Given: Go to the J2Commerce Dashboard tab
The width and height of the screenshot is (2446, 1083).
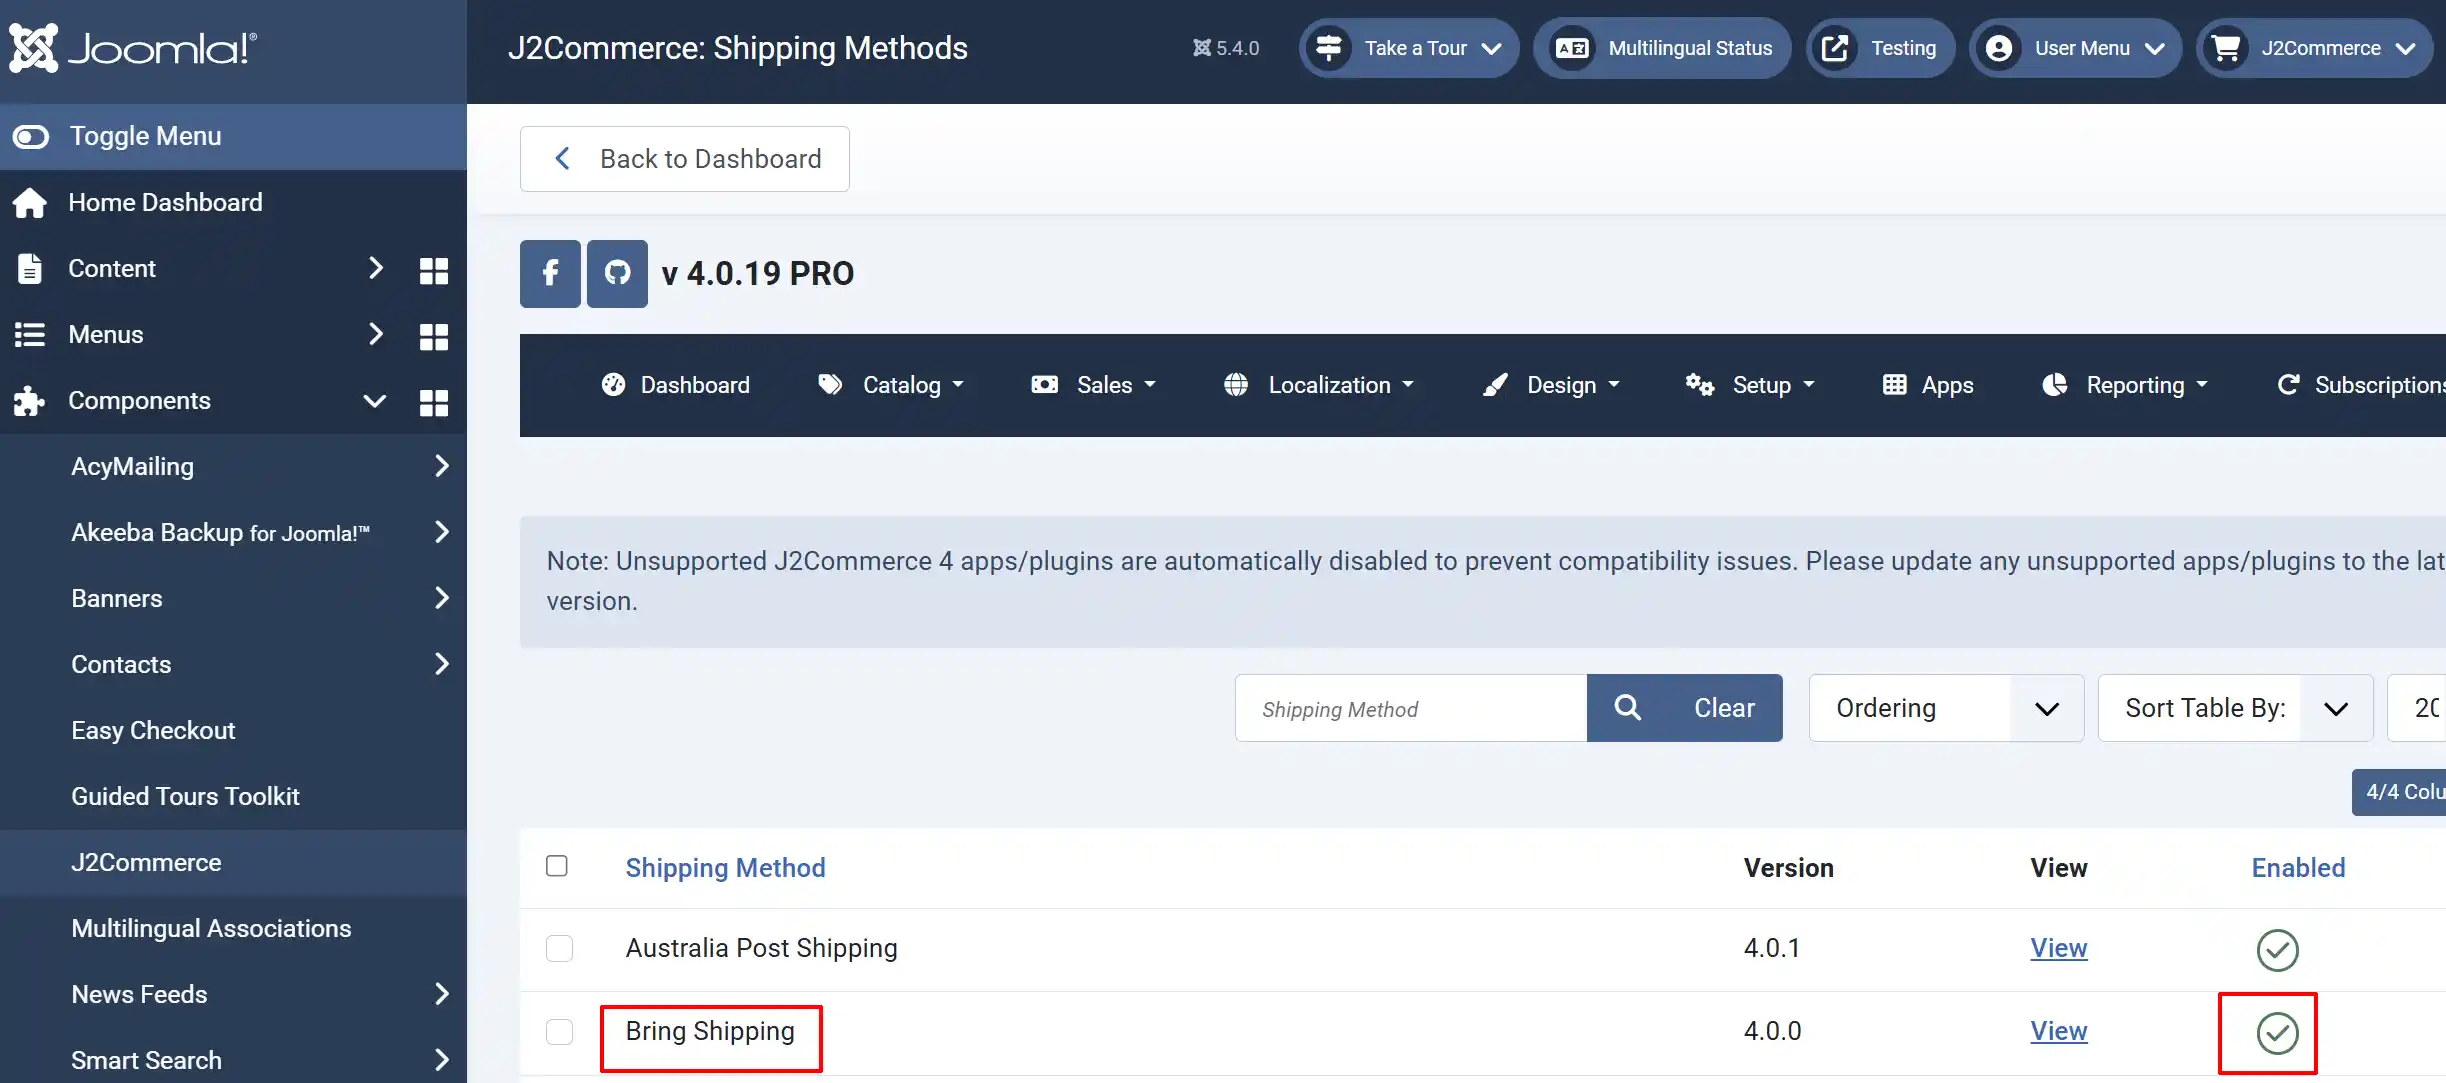Looking at the screenshot, I should click(676, 385).
